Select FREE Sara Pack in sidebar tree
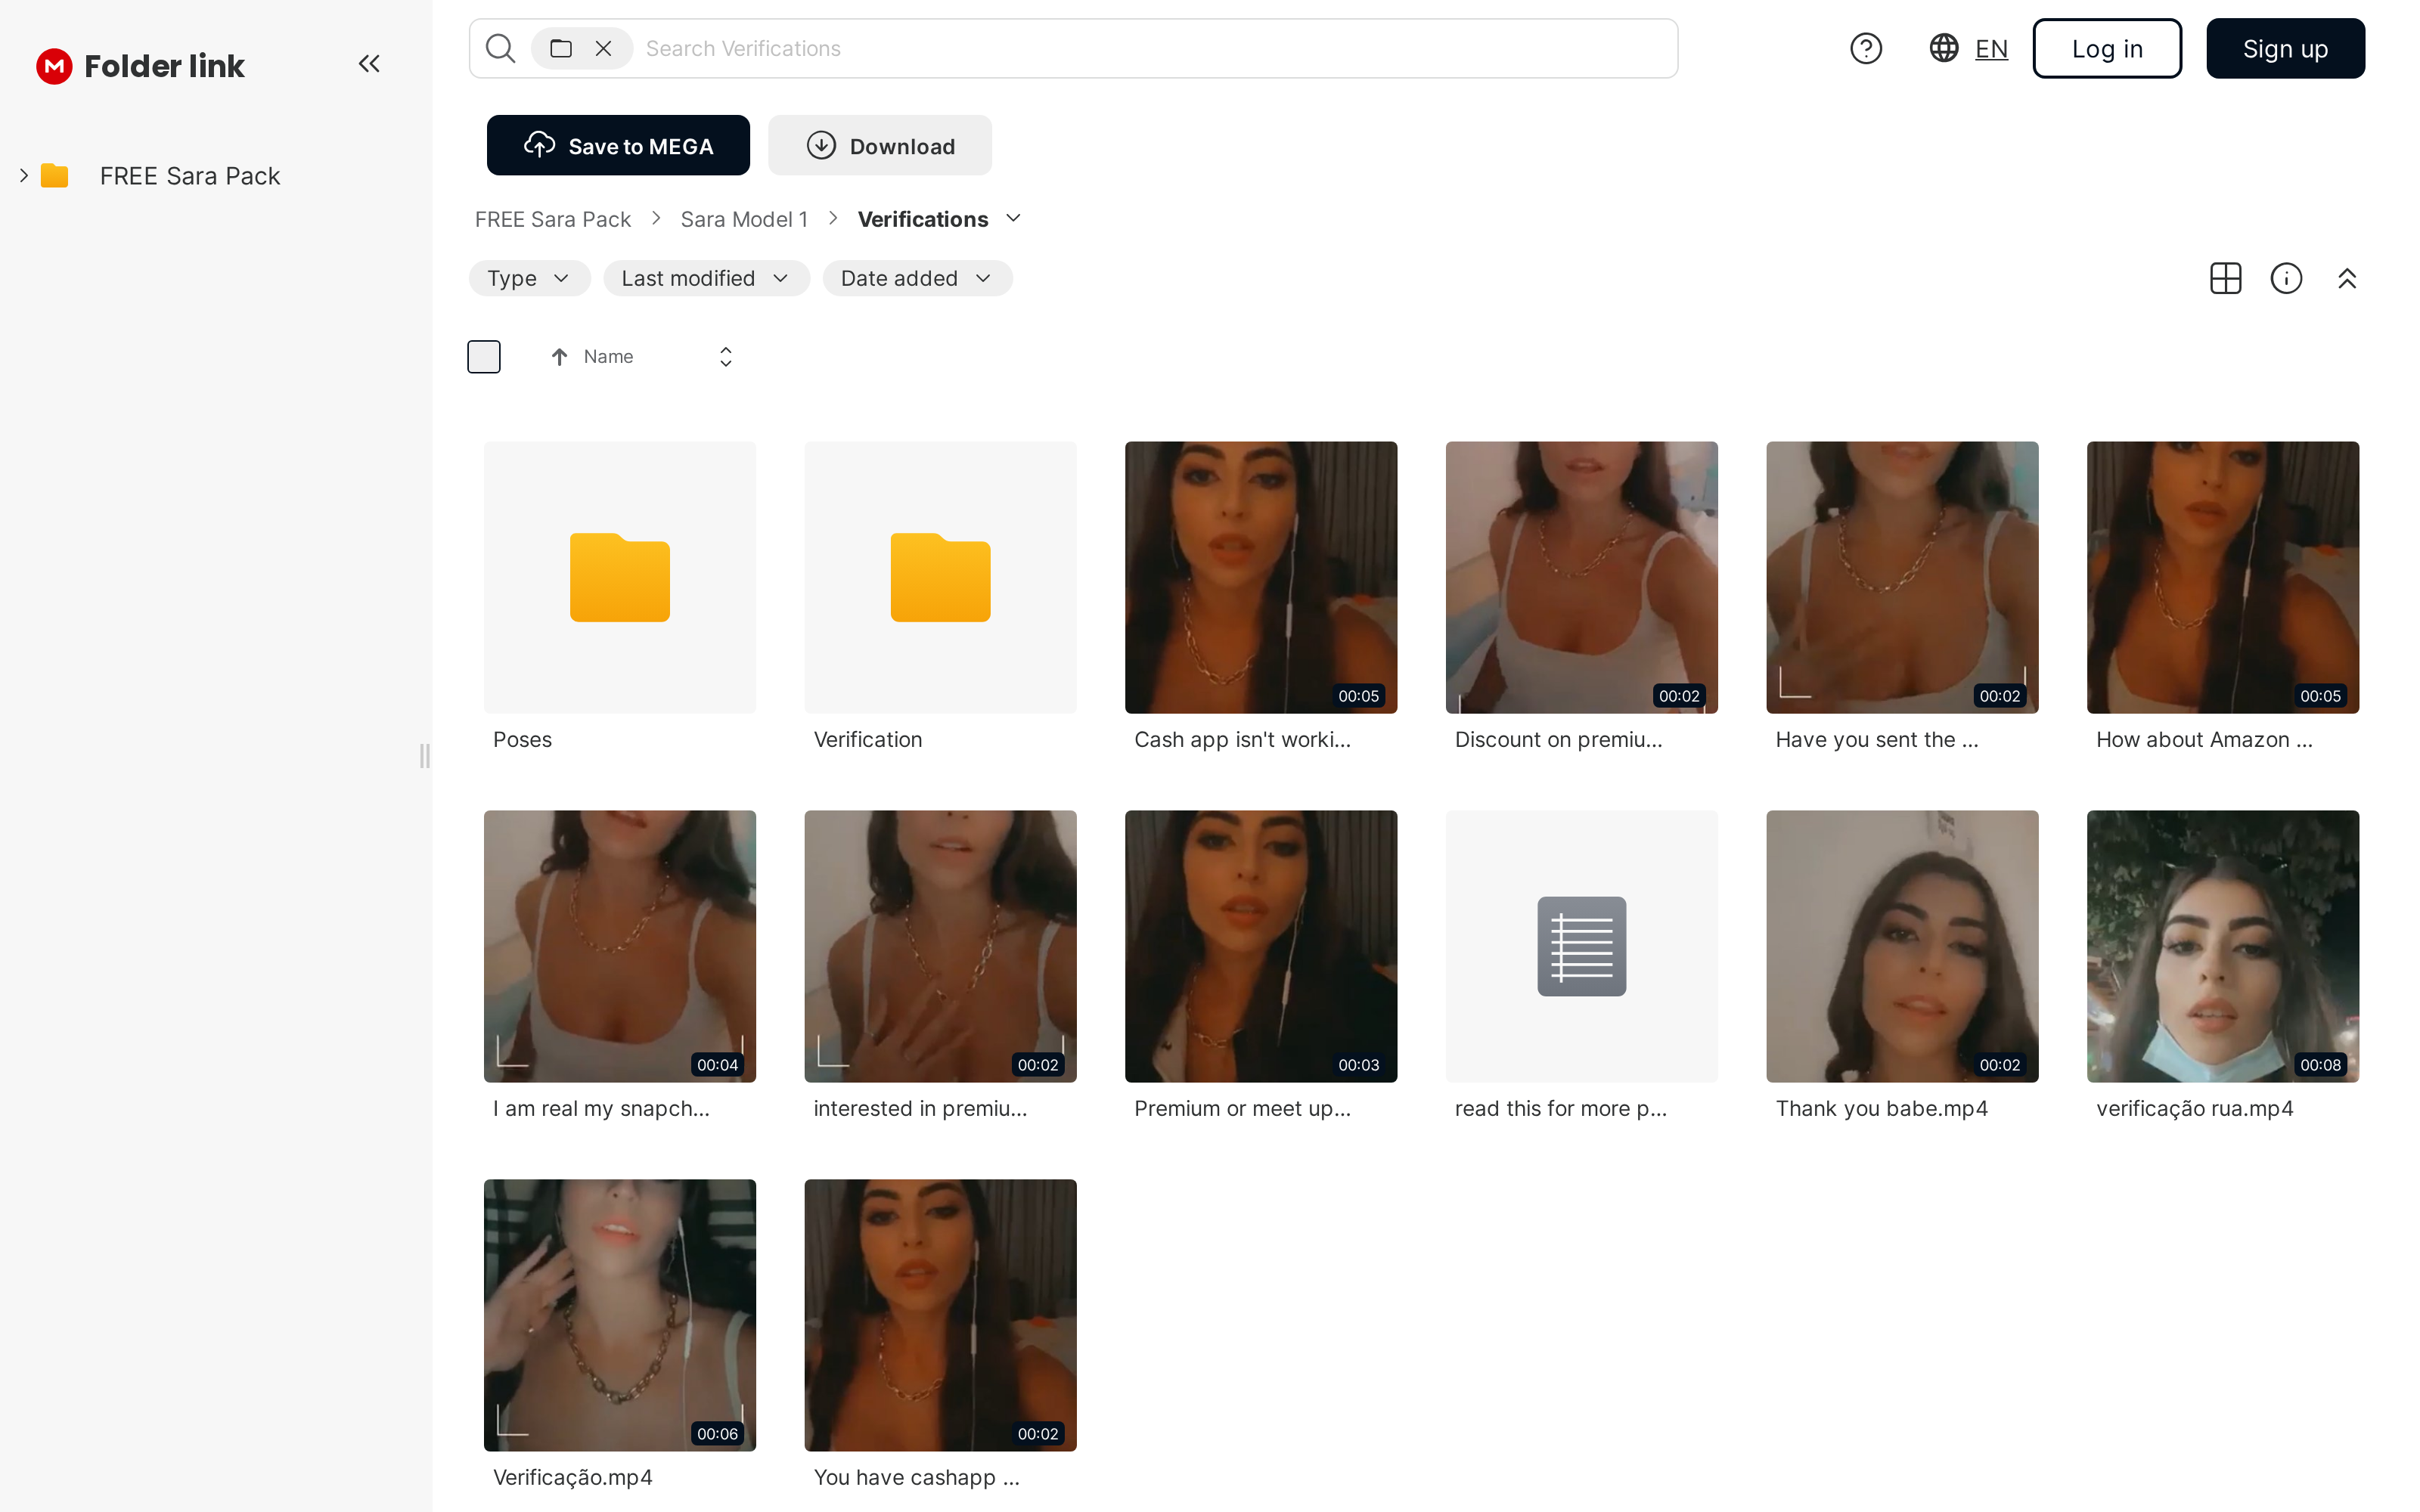2420x1512 pixels. tap(190, 176)
